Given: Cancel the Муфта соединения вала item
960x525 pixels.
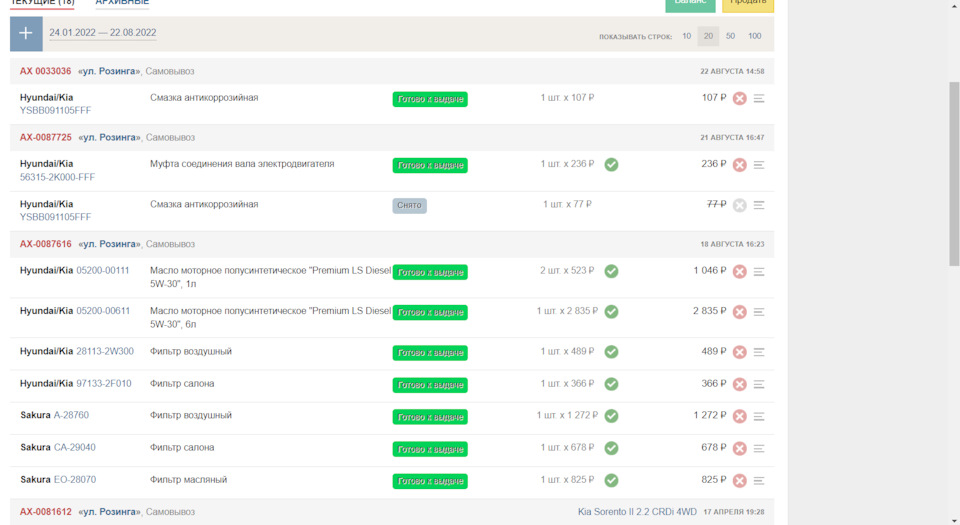Looking at the screenshot, I should tap(740, 165).
